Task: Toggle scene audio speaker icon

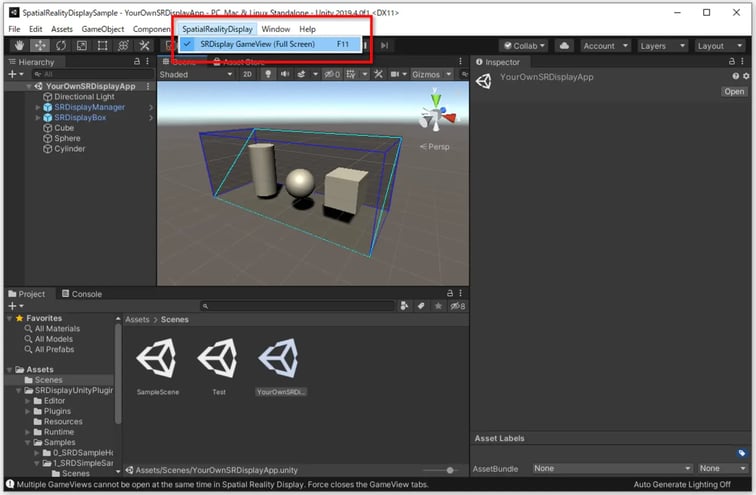Action: tap(285, 74)
